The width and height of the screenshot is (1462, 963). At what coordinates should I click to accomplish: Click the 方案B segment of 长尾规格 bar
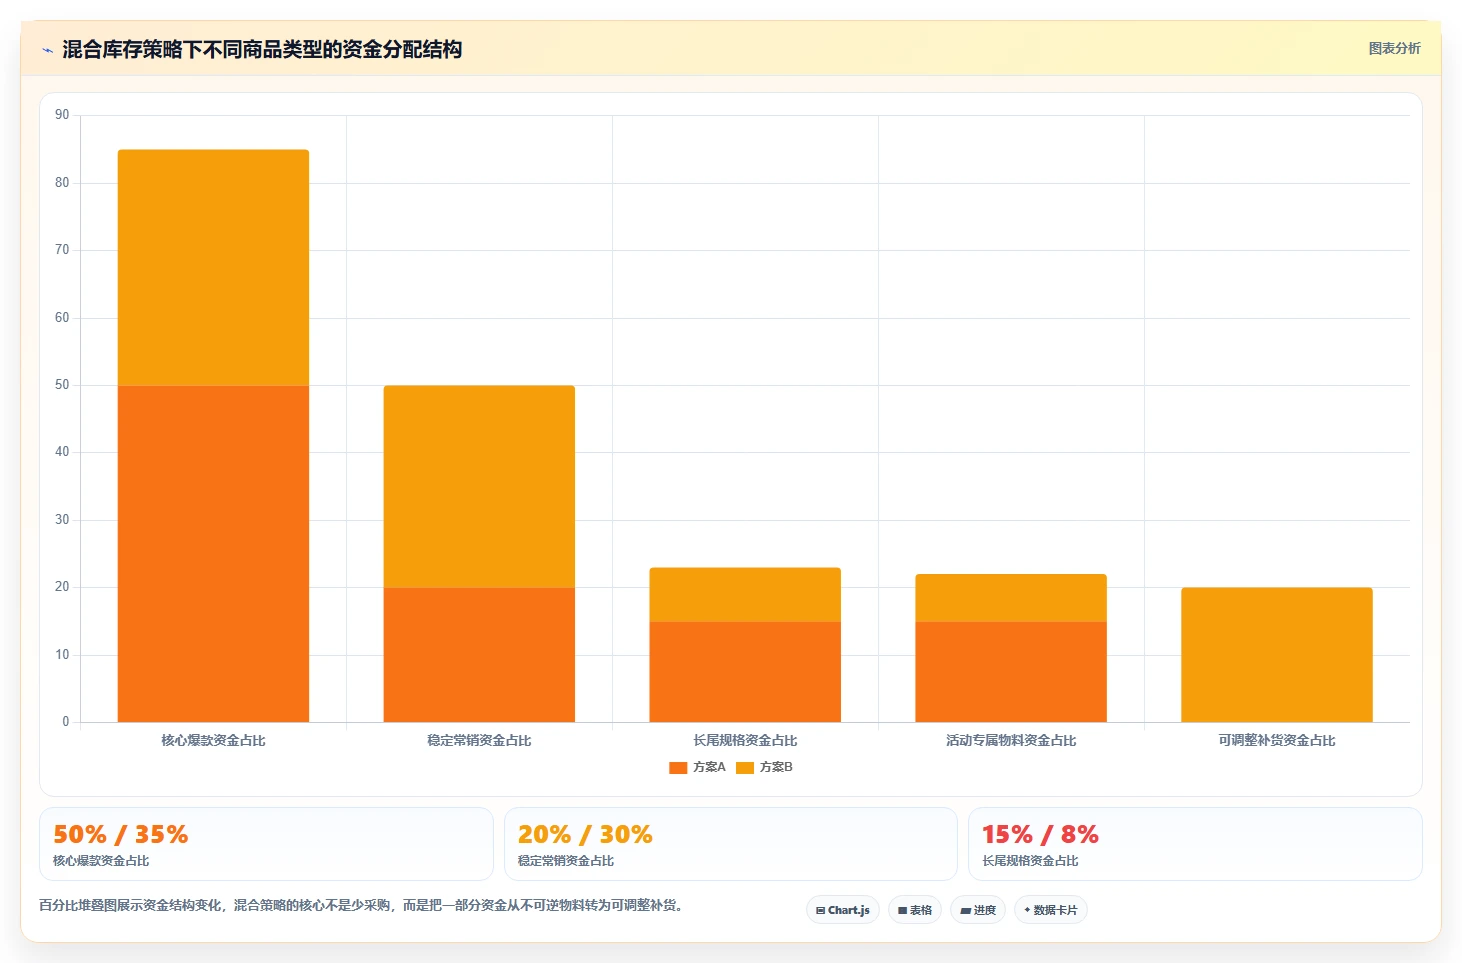745,594
